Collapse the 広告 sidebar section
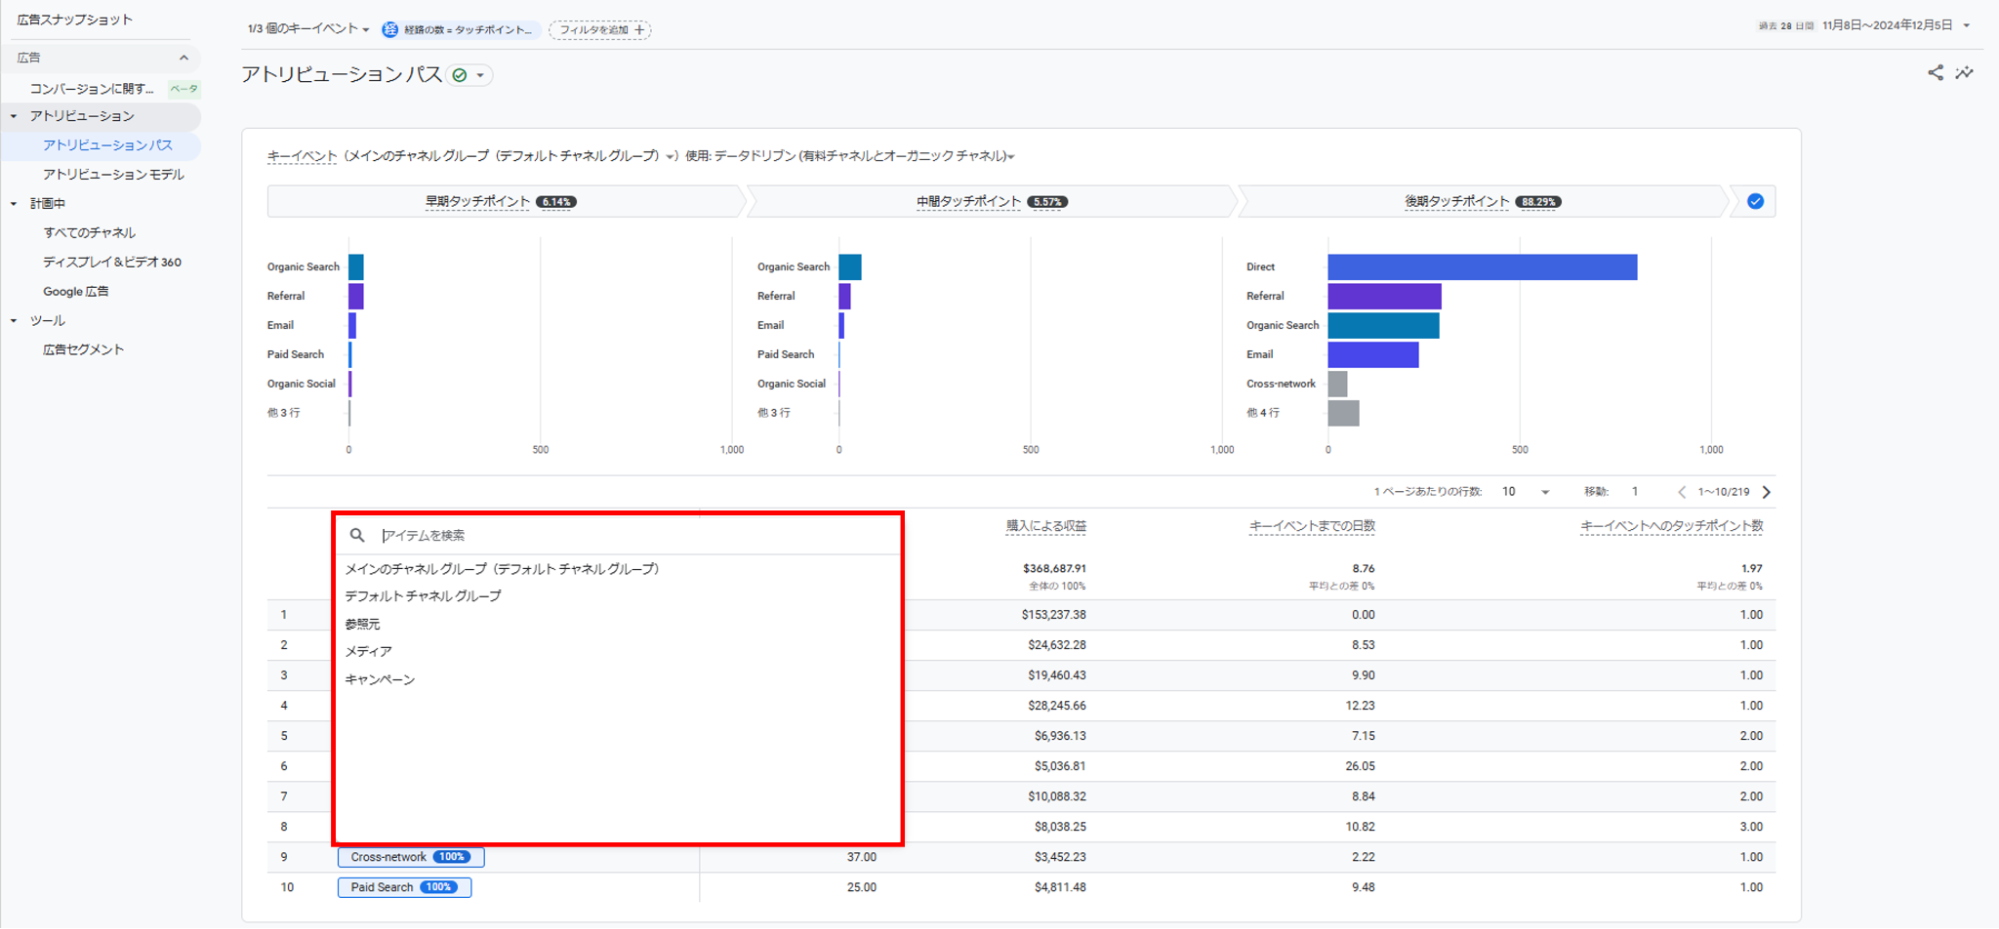 [184, 58]
